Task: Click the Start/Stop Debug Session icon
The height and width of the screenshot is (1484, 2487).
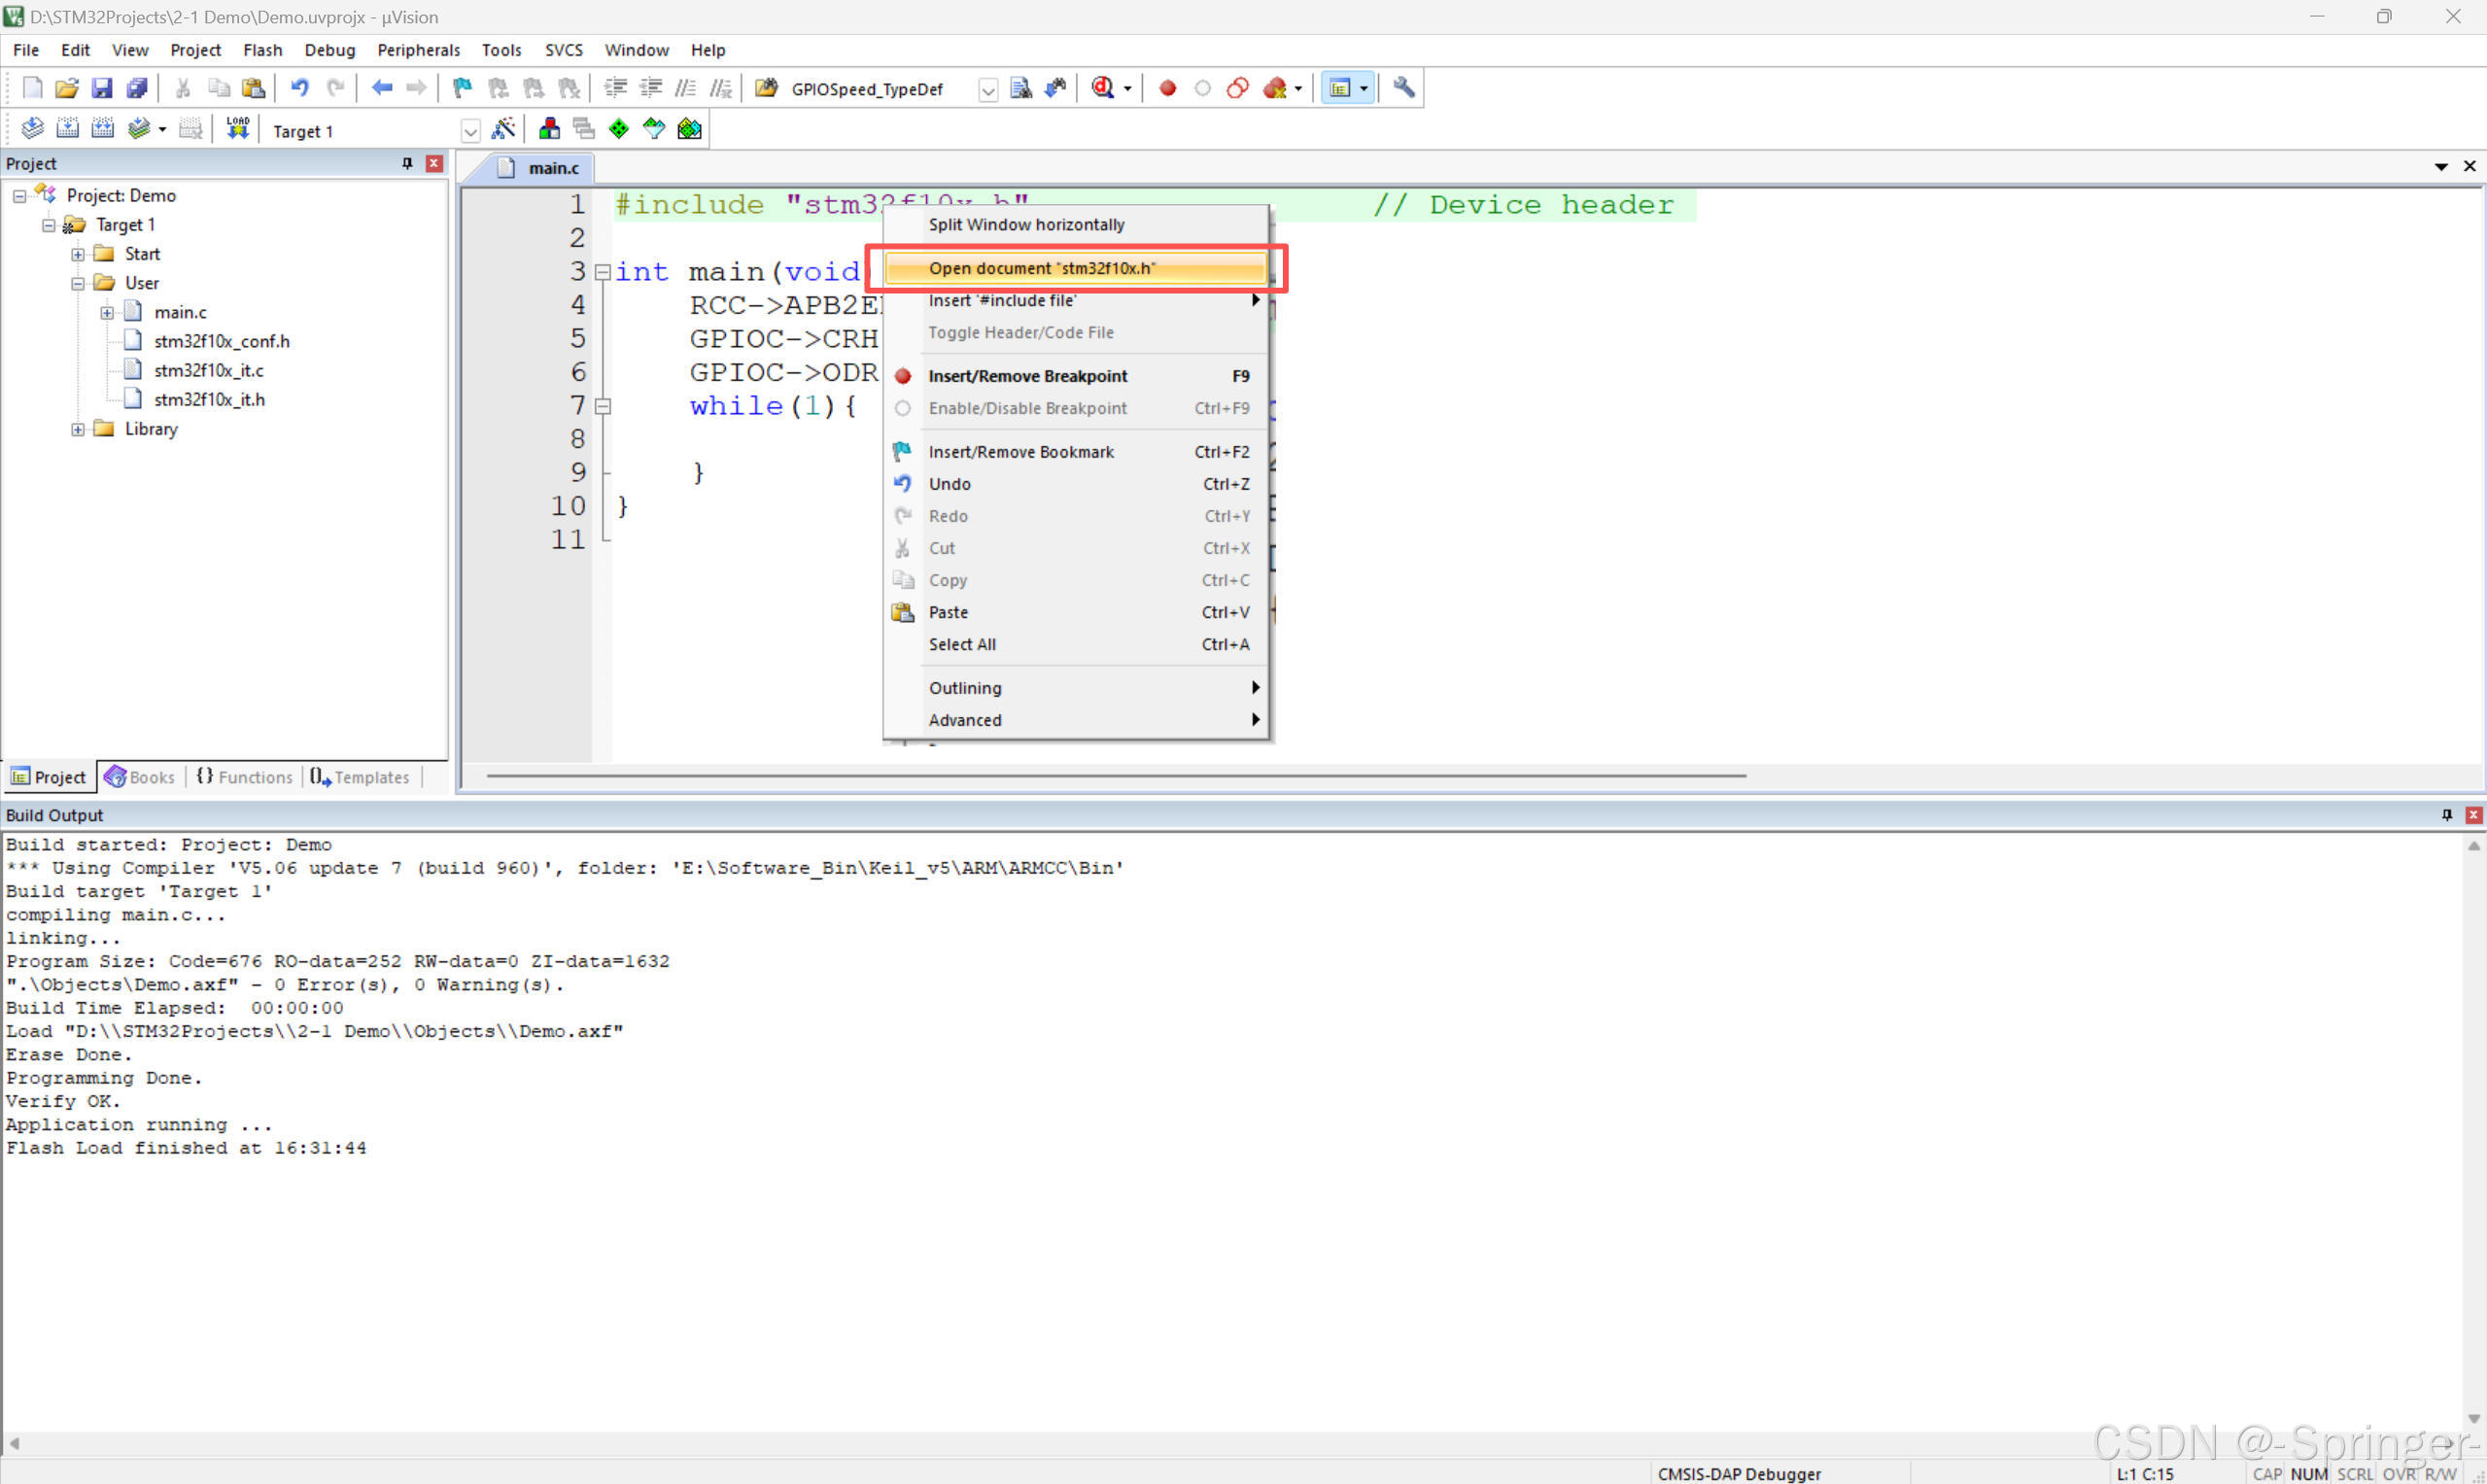Action: coord(1103,88)
